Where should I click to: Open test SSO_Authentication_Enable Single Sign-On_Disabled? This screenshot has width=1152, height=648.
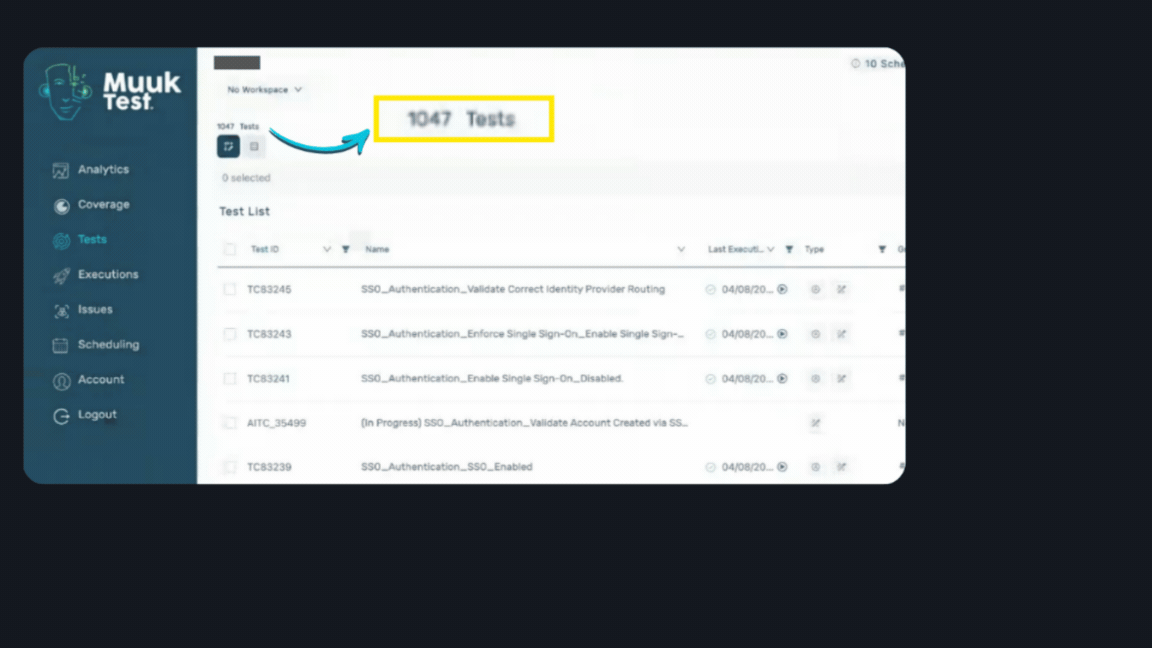492,378
